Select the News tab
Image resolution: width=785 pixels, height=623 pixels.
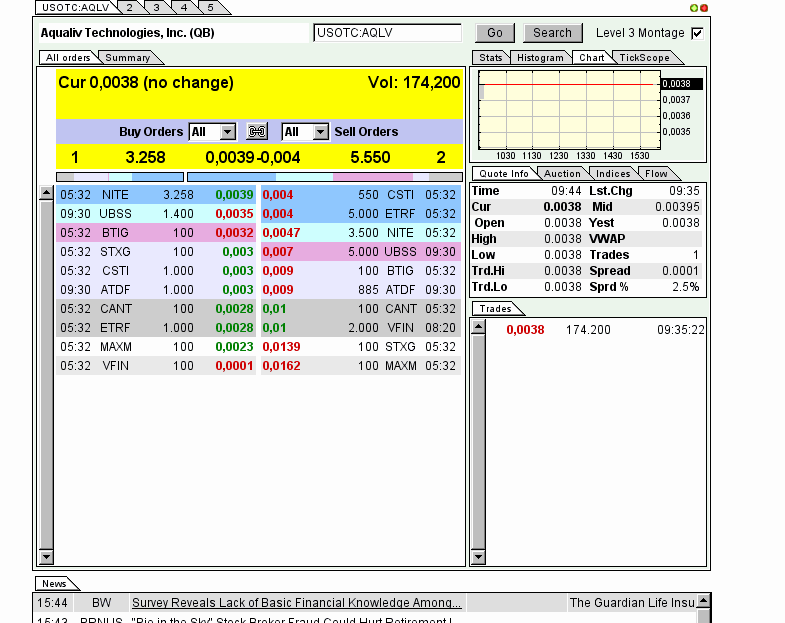(x=54, y=584)
